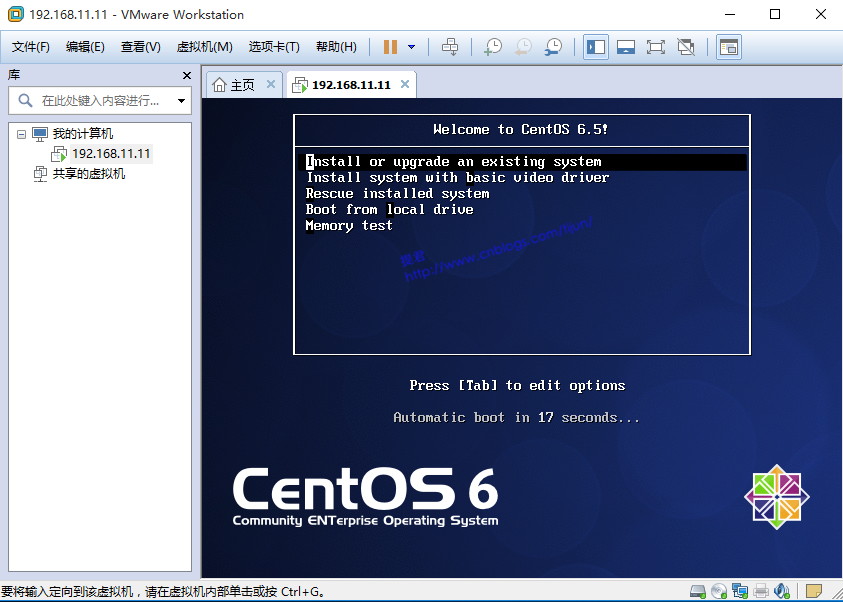
Task: Click the VMware Workstation title bar icon
Action: 16,15
